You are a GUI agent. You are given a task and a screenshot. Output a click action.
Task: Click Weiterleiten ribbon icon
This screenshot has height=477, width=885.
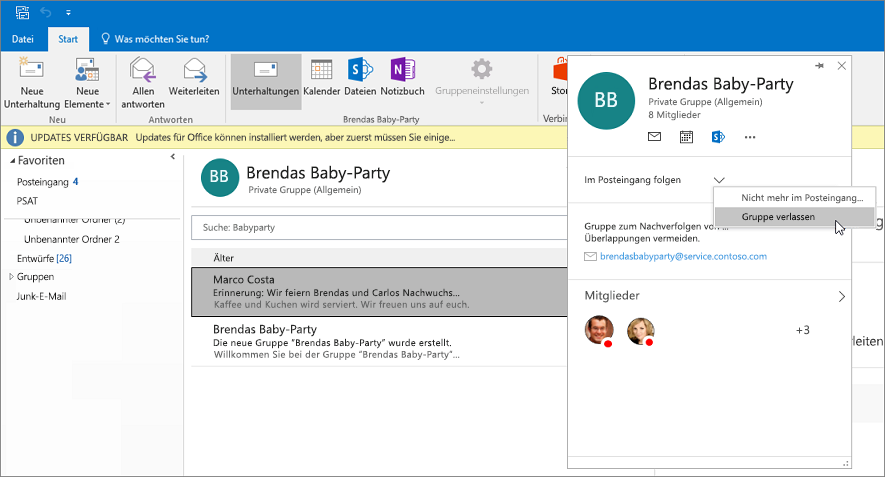[x=194, y=69]
